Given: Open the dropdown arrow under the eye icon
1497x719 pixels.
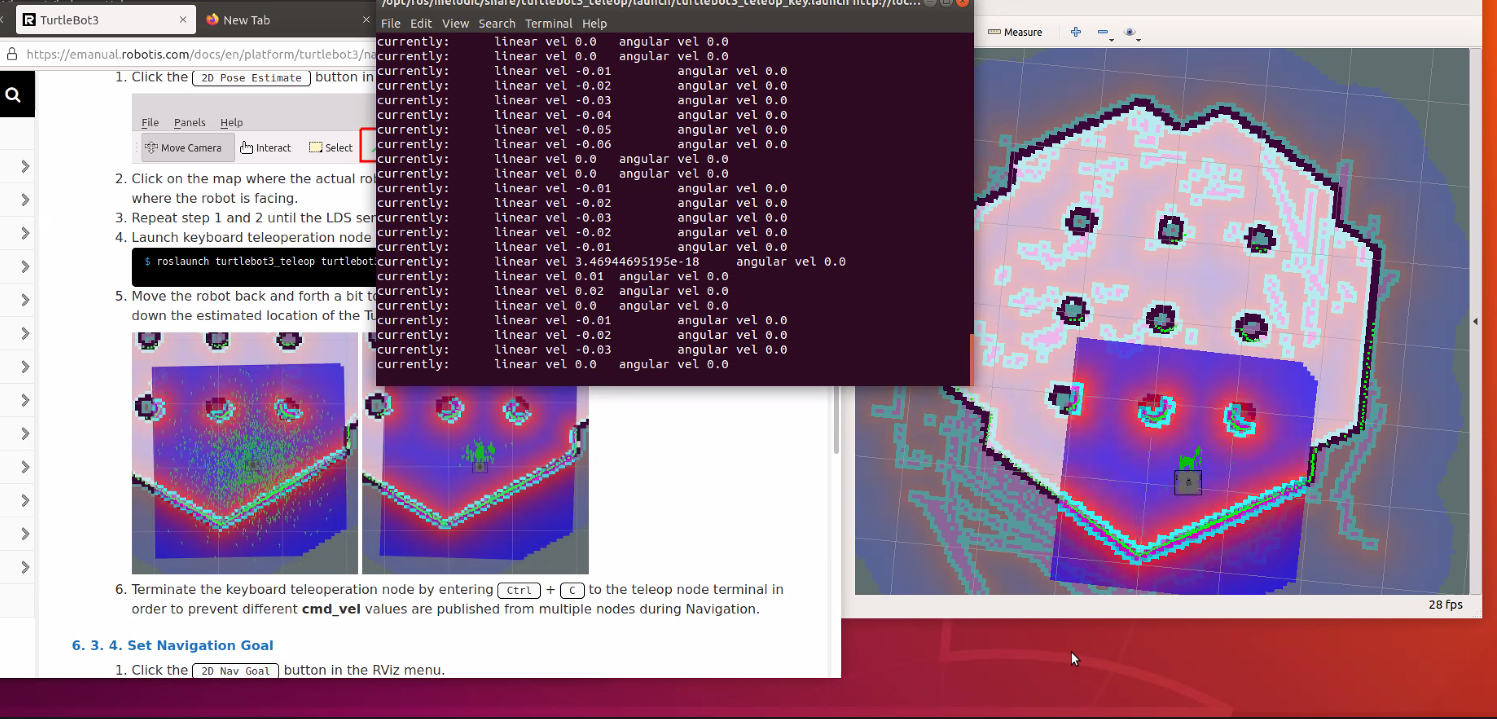Looking at the screenshot, I should (1138, 40).
